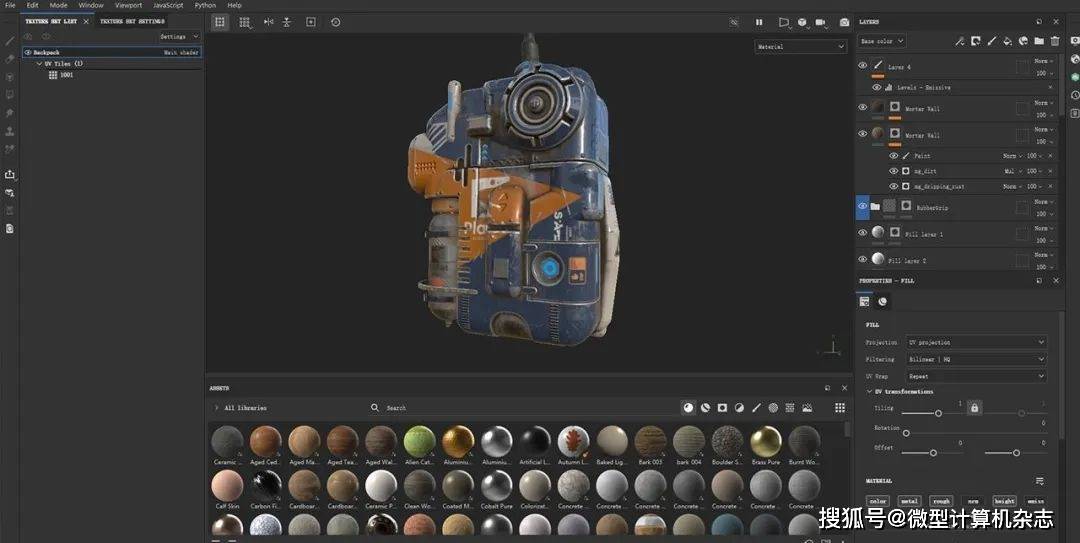
Task: Open the Base color channel dropdown
Action: coord(882,41)
